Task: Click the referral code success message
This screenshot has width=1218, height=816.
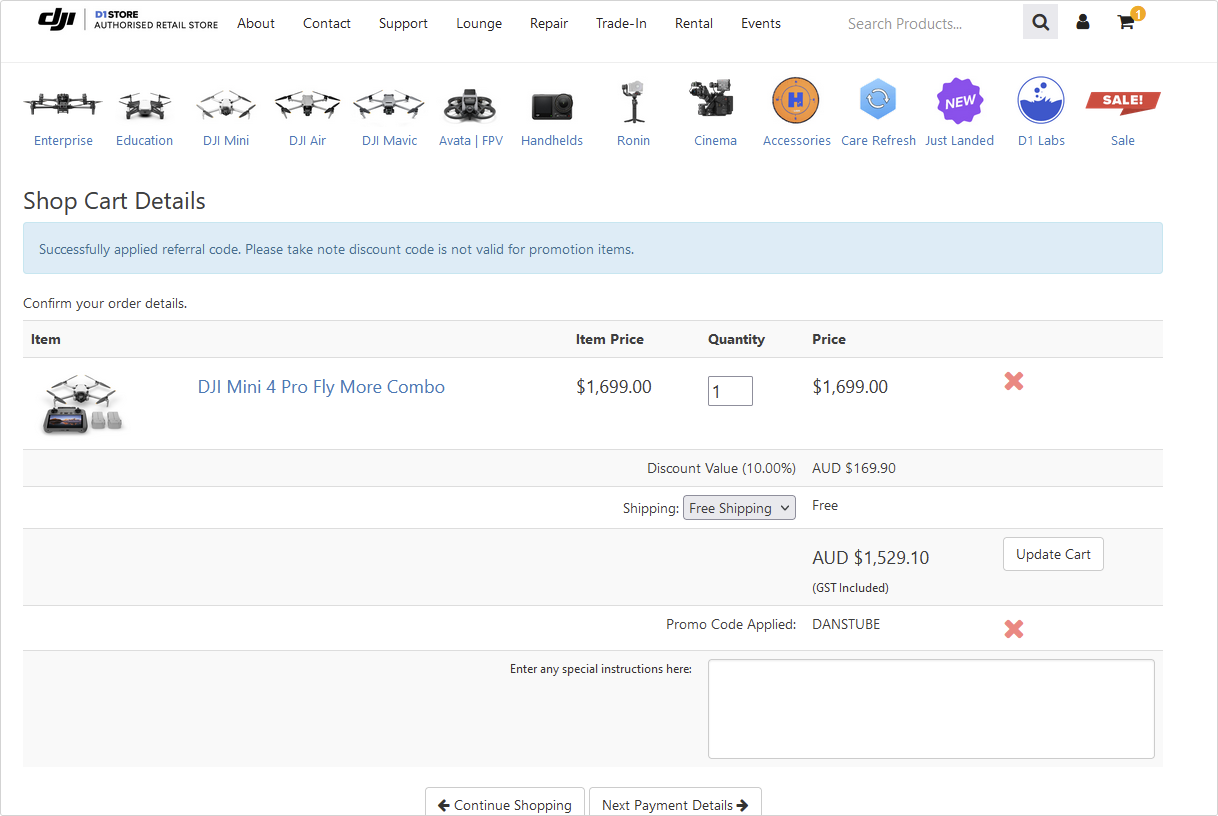Action: click(593, 248)
